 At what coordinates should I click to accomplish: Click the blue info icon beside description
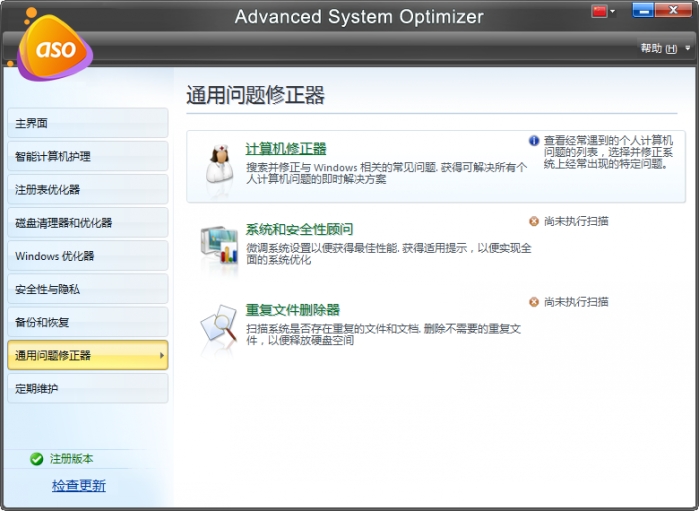534,141
